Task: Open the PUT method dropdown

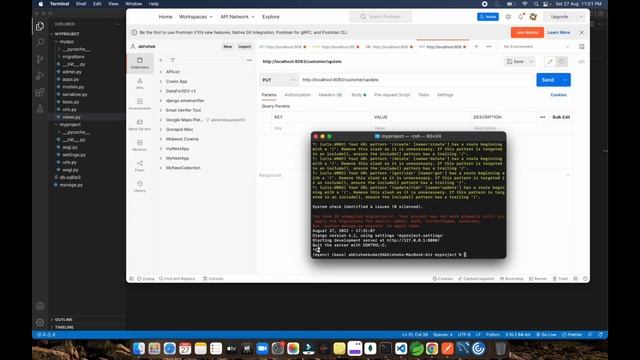Action: tap(278, 80)
